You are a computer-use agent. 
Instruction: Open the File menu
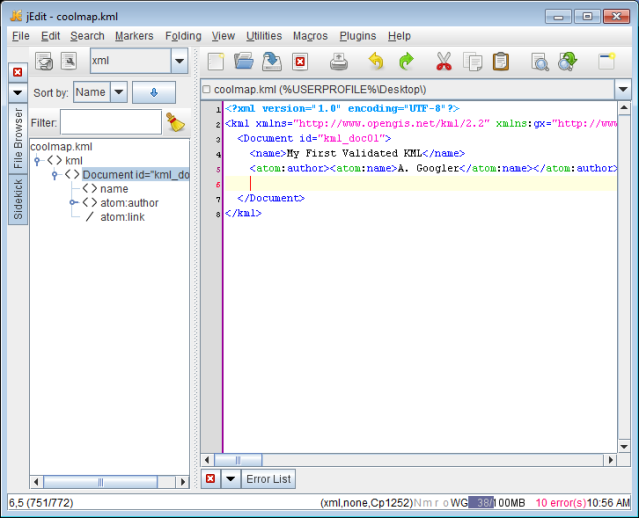point(20,36)
